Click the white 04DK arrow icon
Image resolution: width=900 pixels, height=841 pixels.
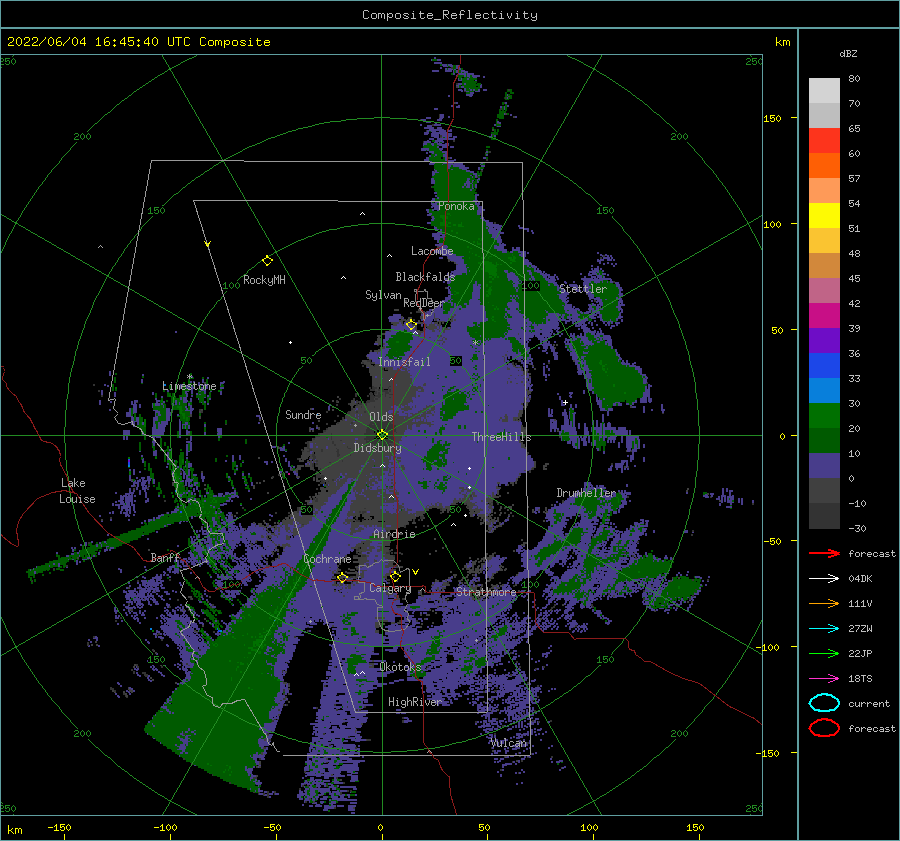824,578
